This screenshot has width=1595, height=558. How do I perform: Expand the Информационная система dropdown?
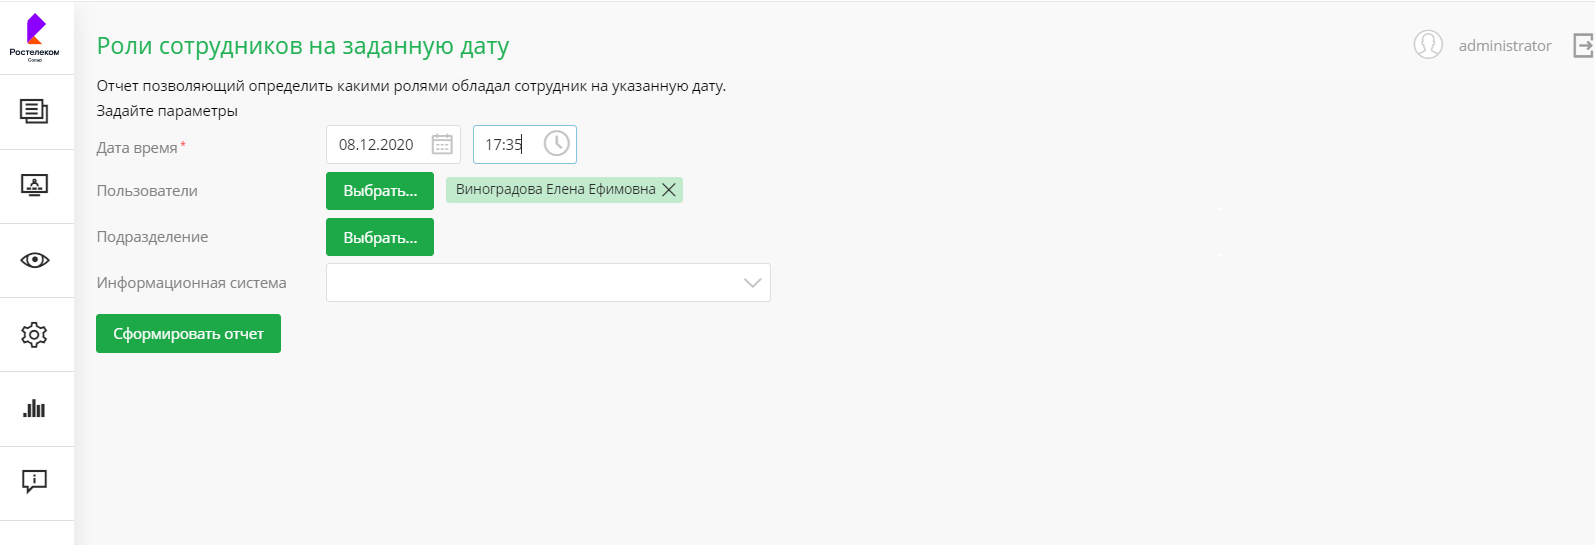pyautogui.click(x=752, y=283)
